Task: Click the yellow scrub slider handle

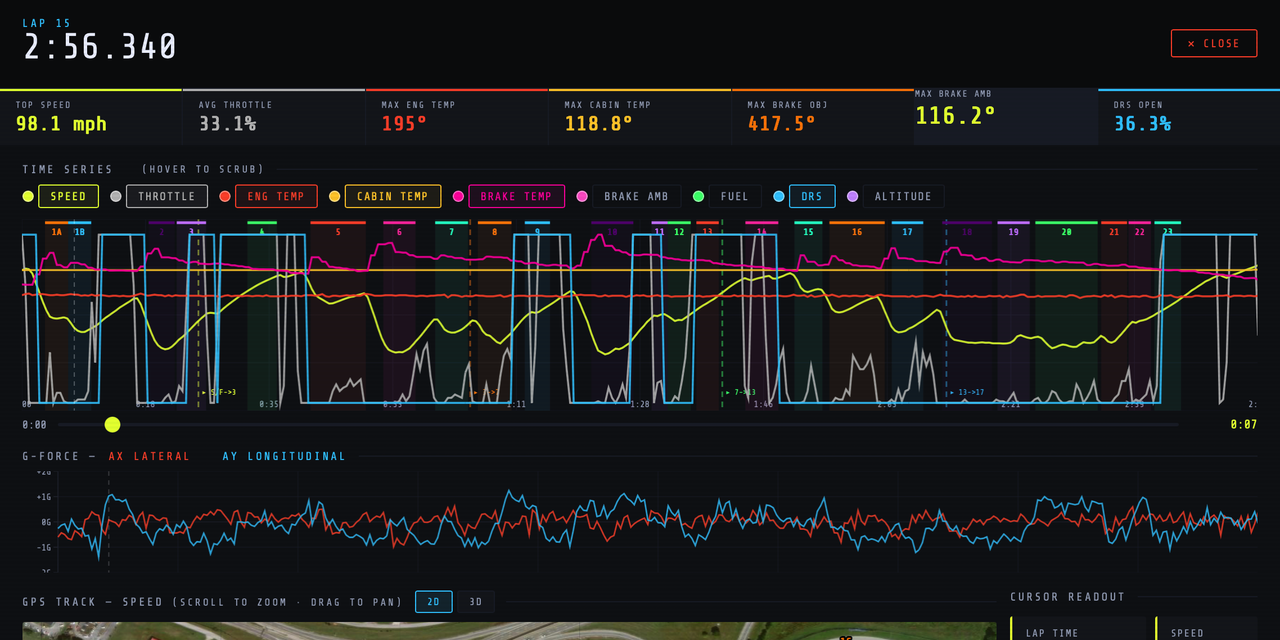Action: tap(112, 425)
